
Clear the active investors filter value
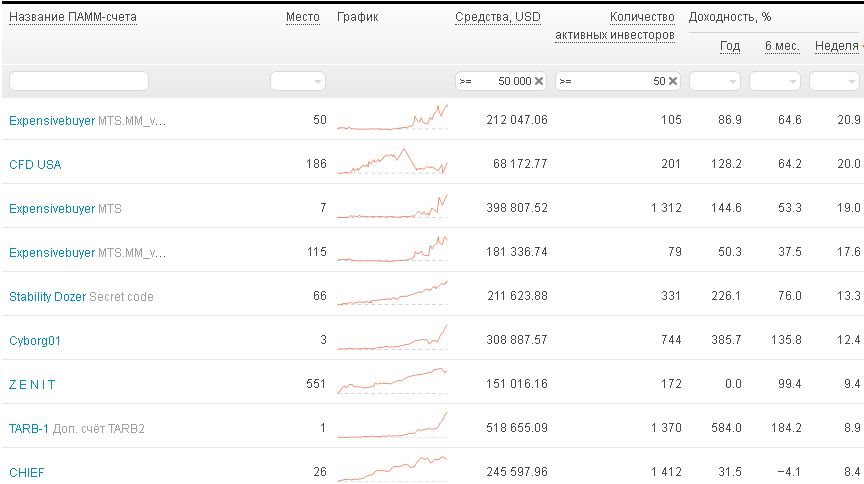tap(673, 81)
